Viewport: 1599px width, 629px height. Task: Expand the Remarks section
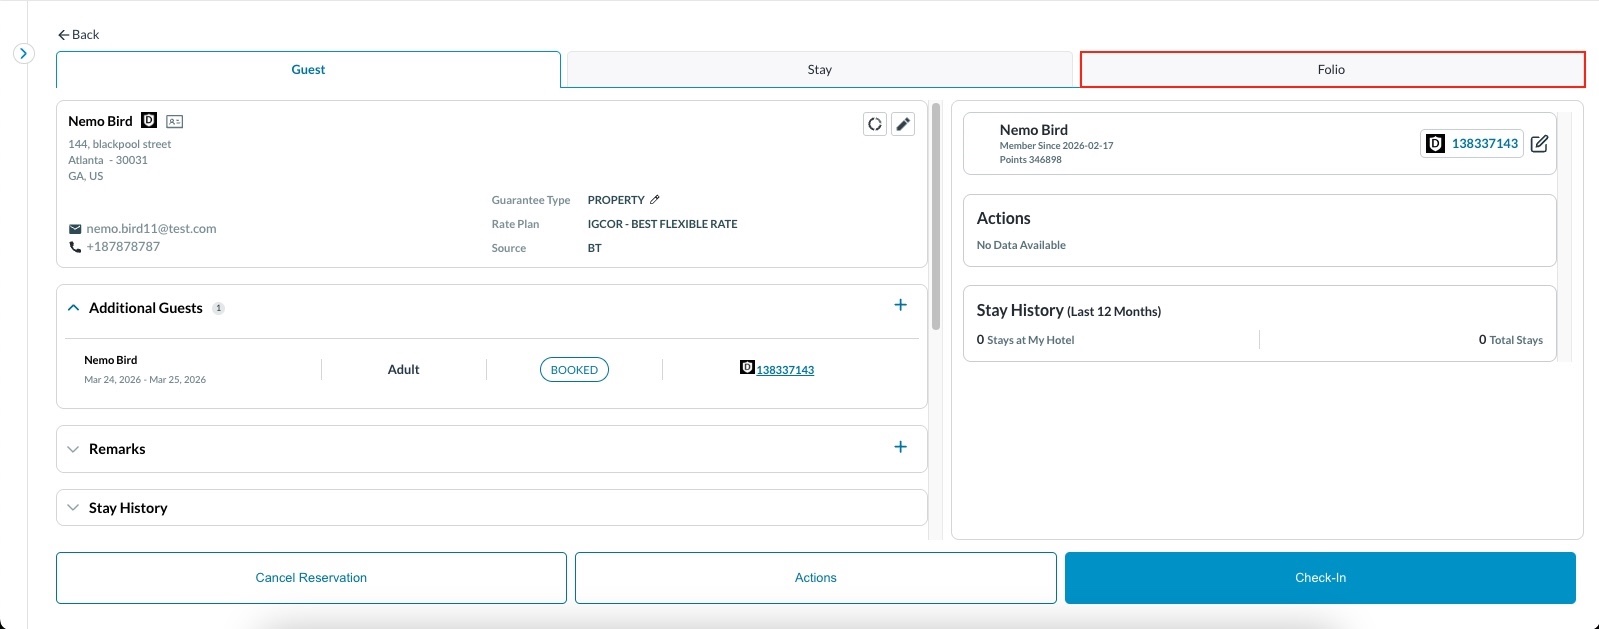[73, 449]
